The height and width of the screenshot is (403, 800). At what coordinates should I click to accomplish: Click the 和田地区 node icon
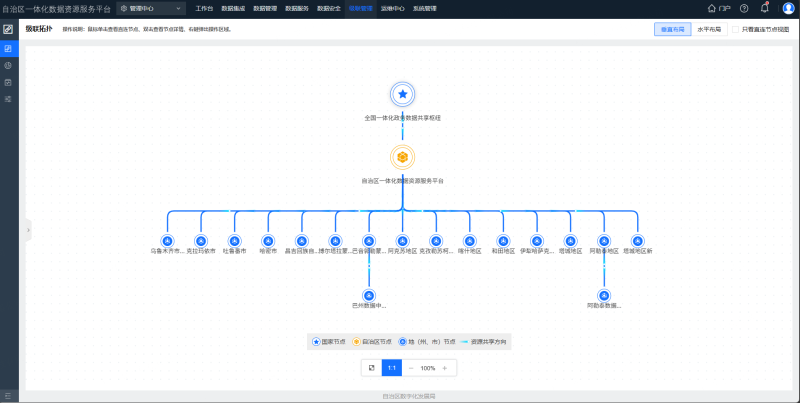[503, 241]
